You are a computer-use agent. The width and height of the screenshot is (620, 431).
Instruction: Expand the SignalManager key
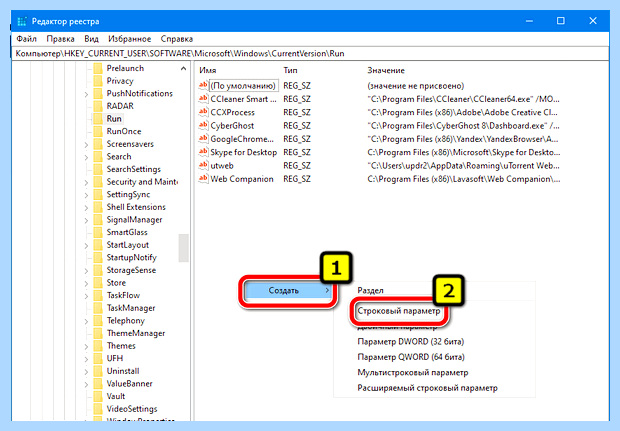click(x=86, y=220)
